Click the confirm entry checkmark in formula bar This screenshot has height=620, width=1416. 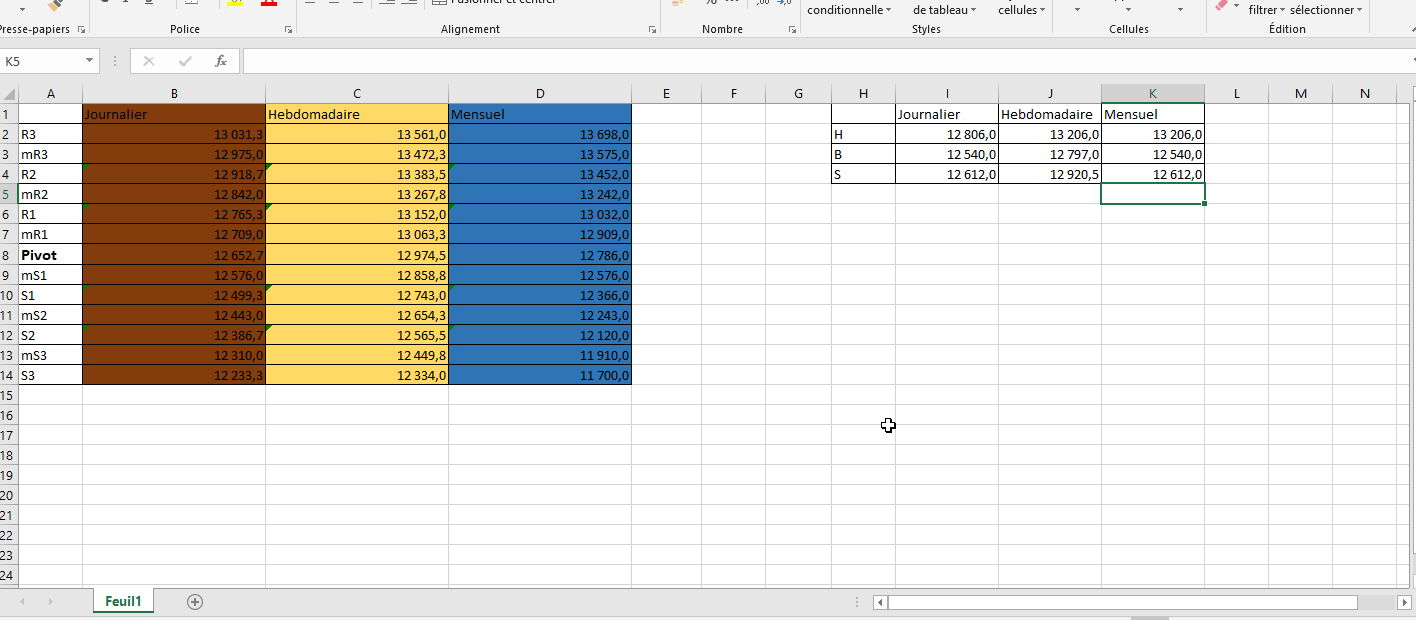tap(185, 61)
